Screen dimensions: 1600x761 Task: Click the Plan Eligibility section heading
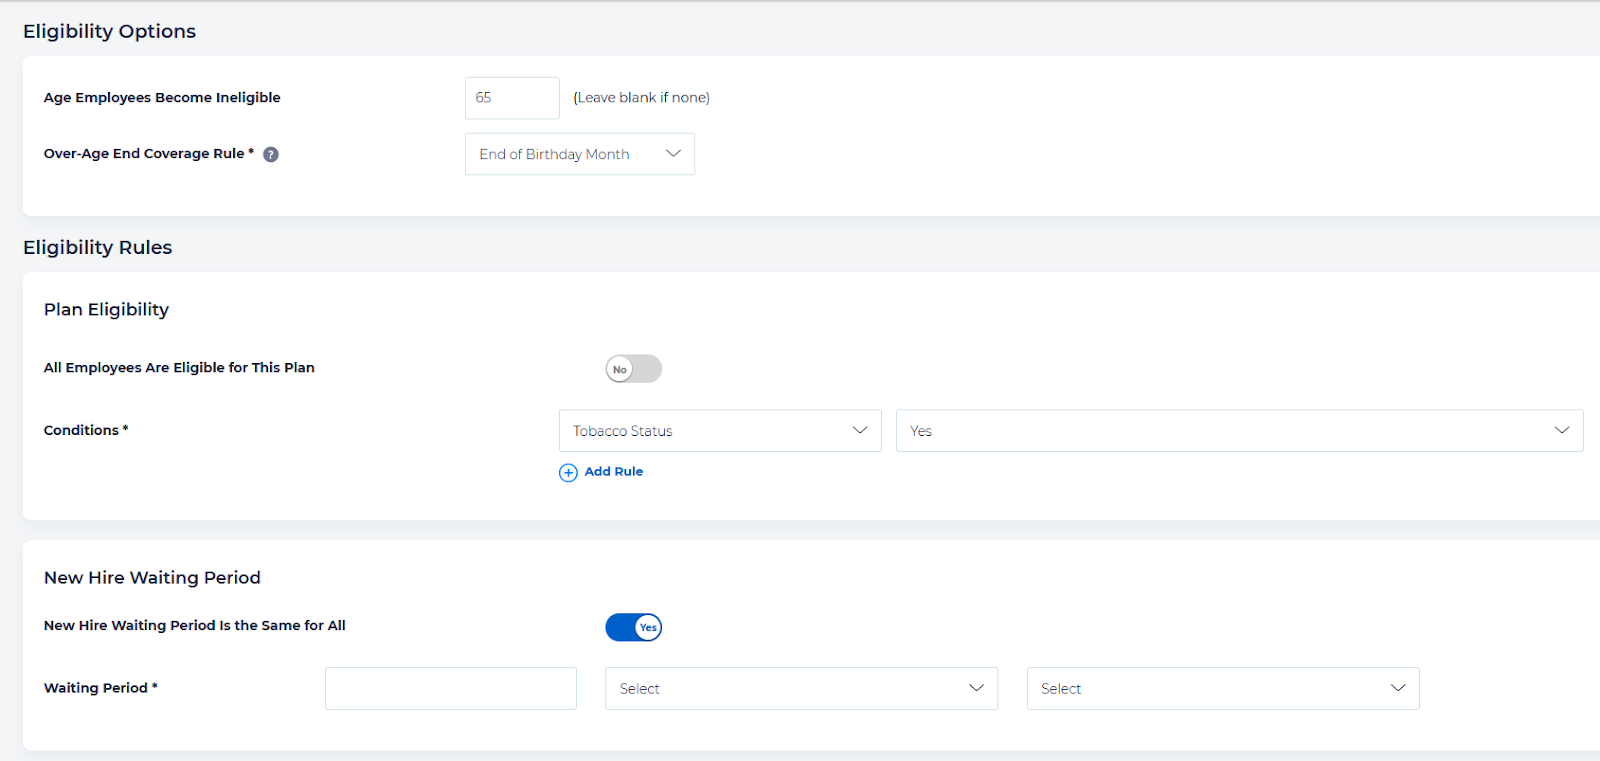pyautogui.click(x=106, y=309)
